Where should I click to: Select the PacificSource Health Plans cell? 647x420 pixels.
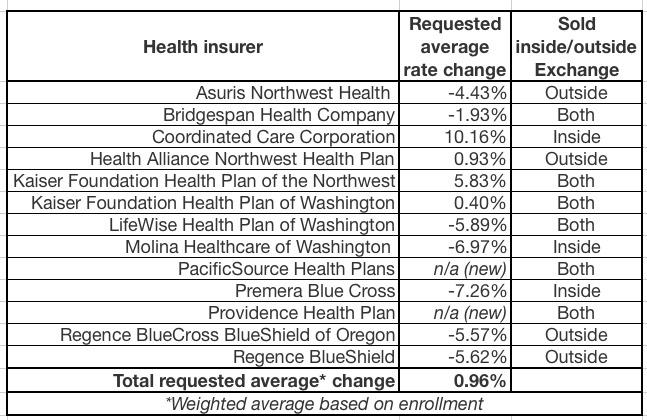pos(286,269)
